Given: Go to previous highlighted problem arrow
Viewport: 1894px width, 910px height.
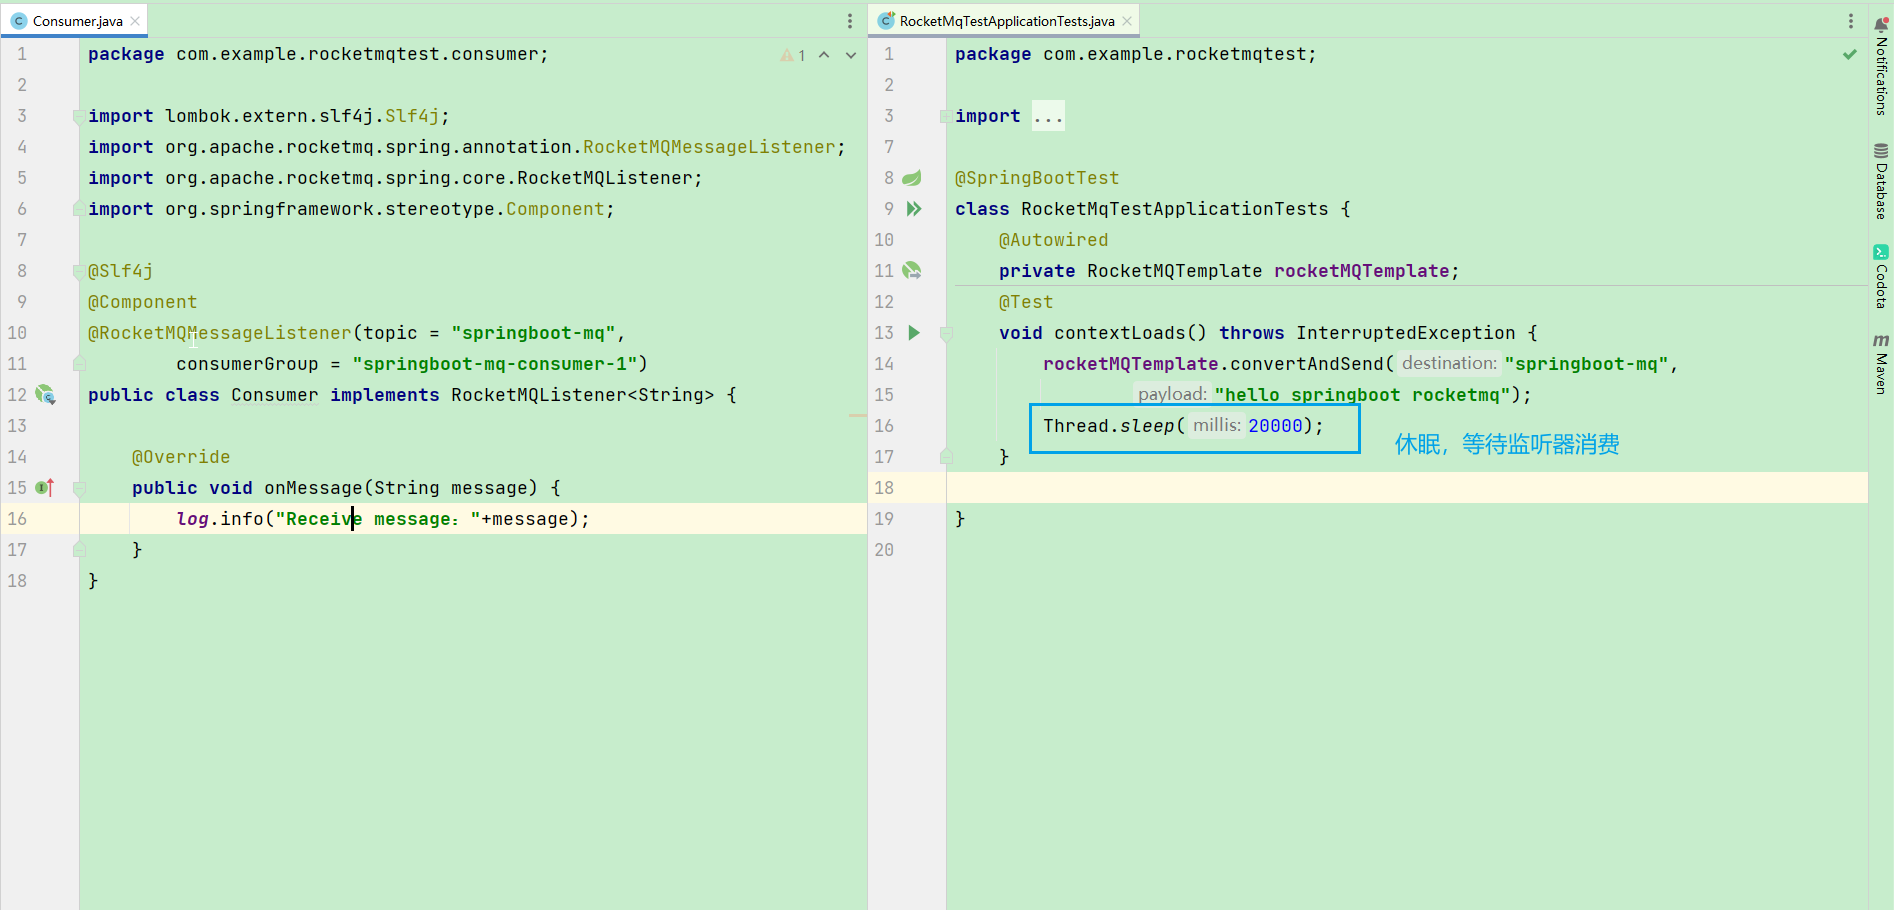Looking at the screenshot, I should [824, 55].
